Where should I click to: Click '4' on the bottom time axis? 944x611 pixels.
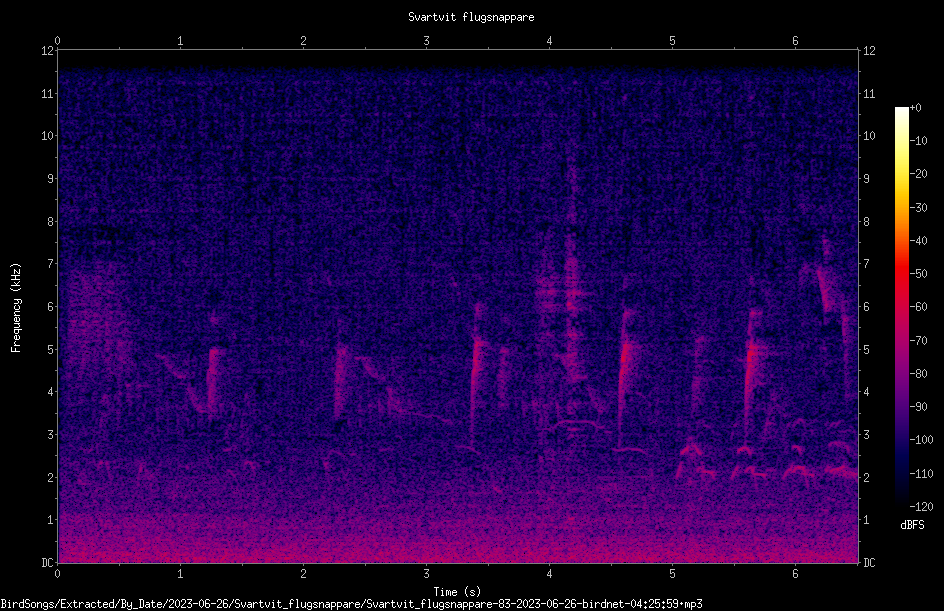pyautogui.click(x=549, y=574)
